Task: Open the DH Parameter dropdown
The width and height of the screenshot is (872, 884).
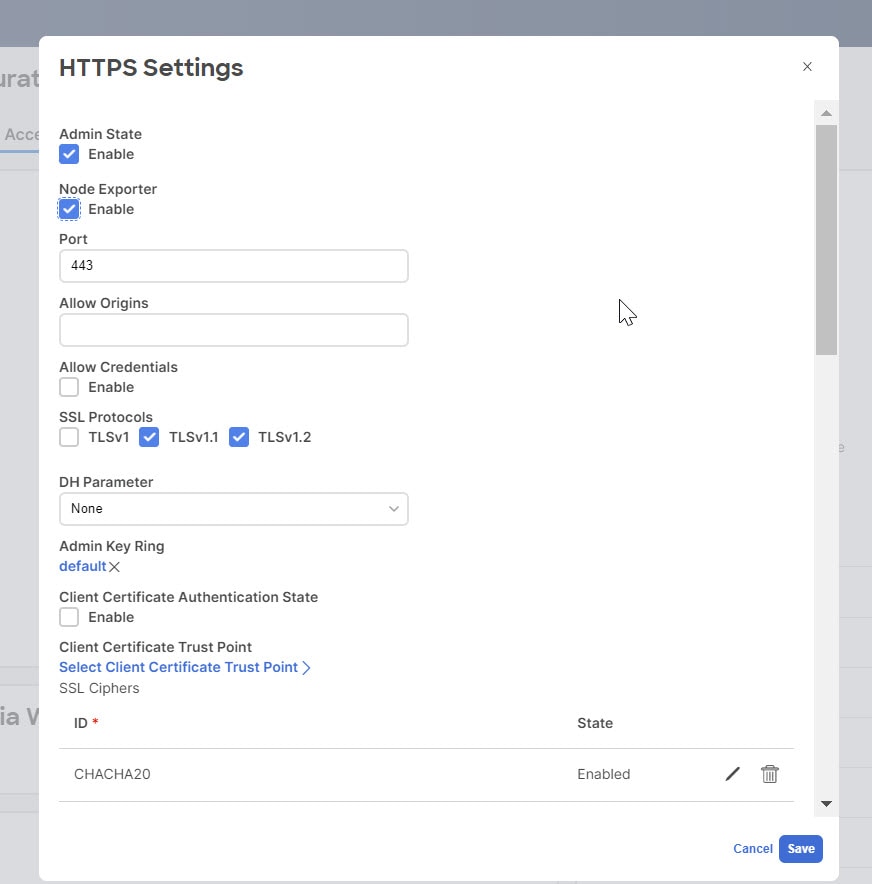Action: coord(233,509)
